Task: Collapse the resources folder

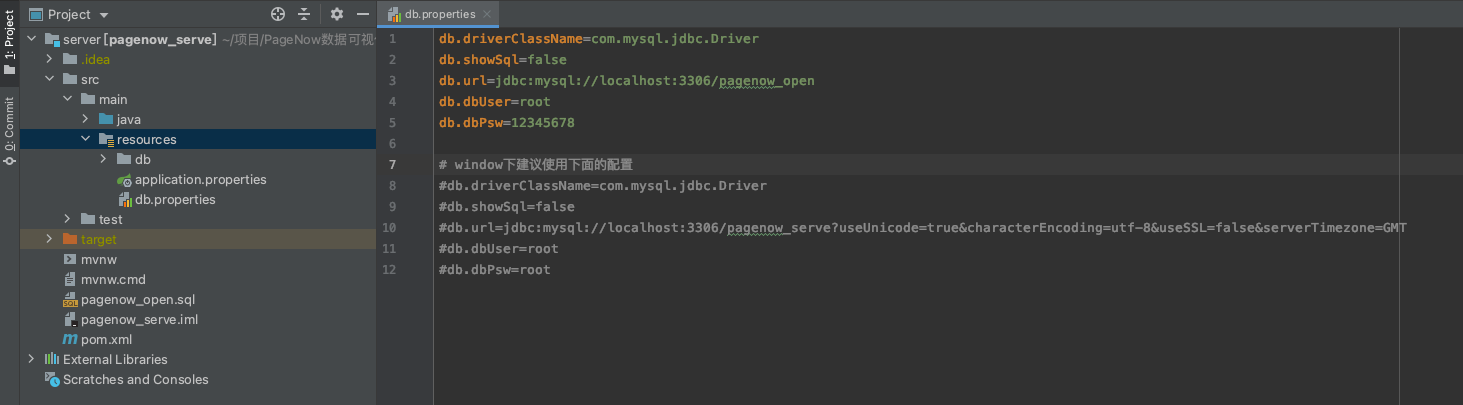Action: pyautogui.click(x=86, y=140)
